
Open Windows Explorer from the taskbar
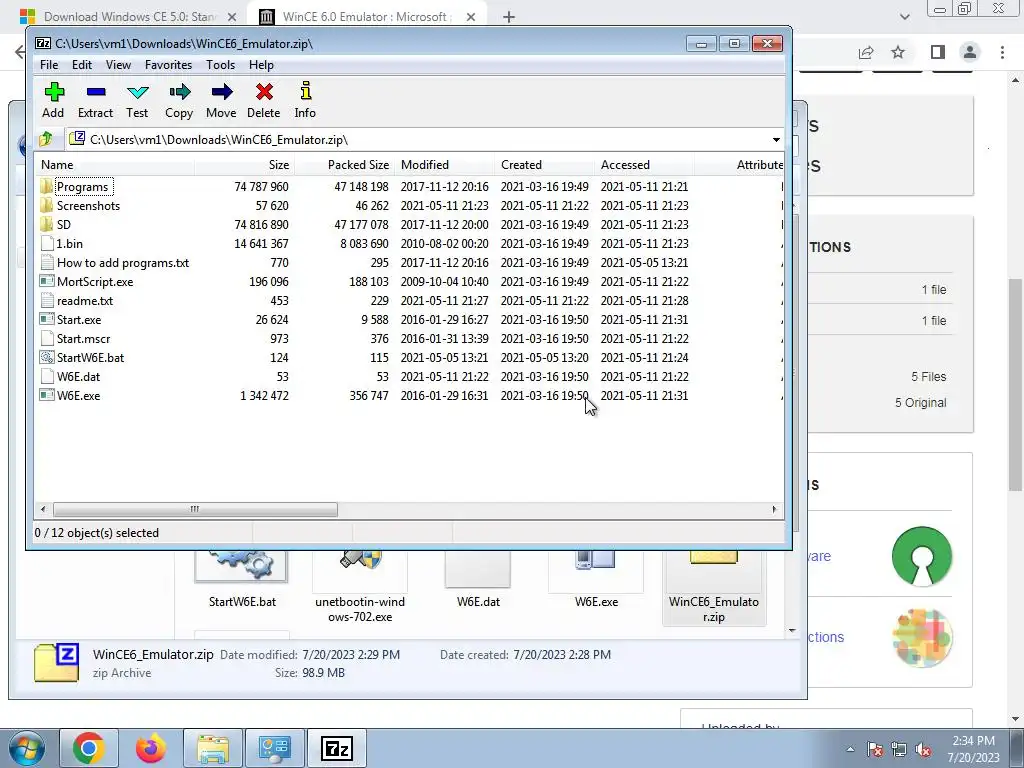tap(213, 748)
